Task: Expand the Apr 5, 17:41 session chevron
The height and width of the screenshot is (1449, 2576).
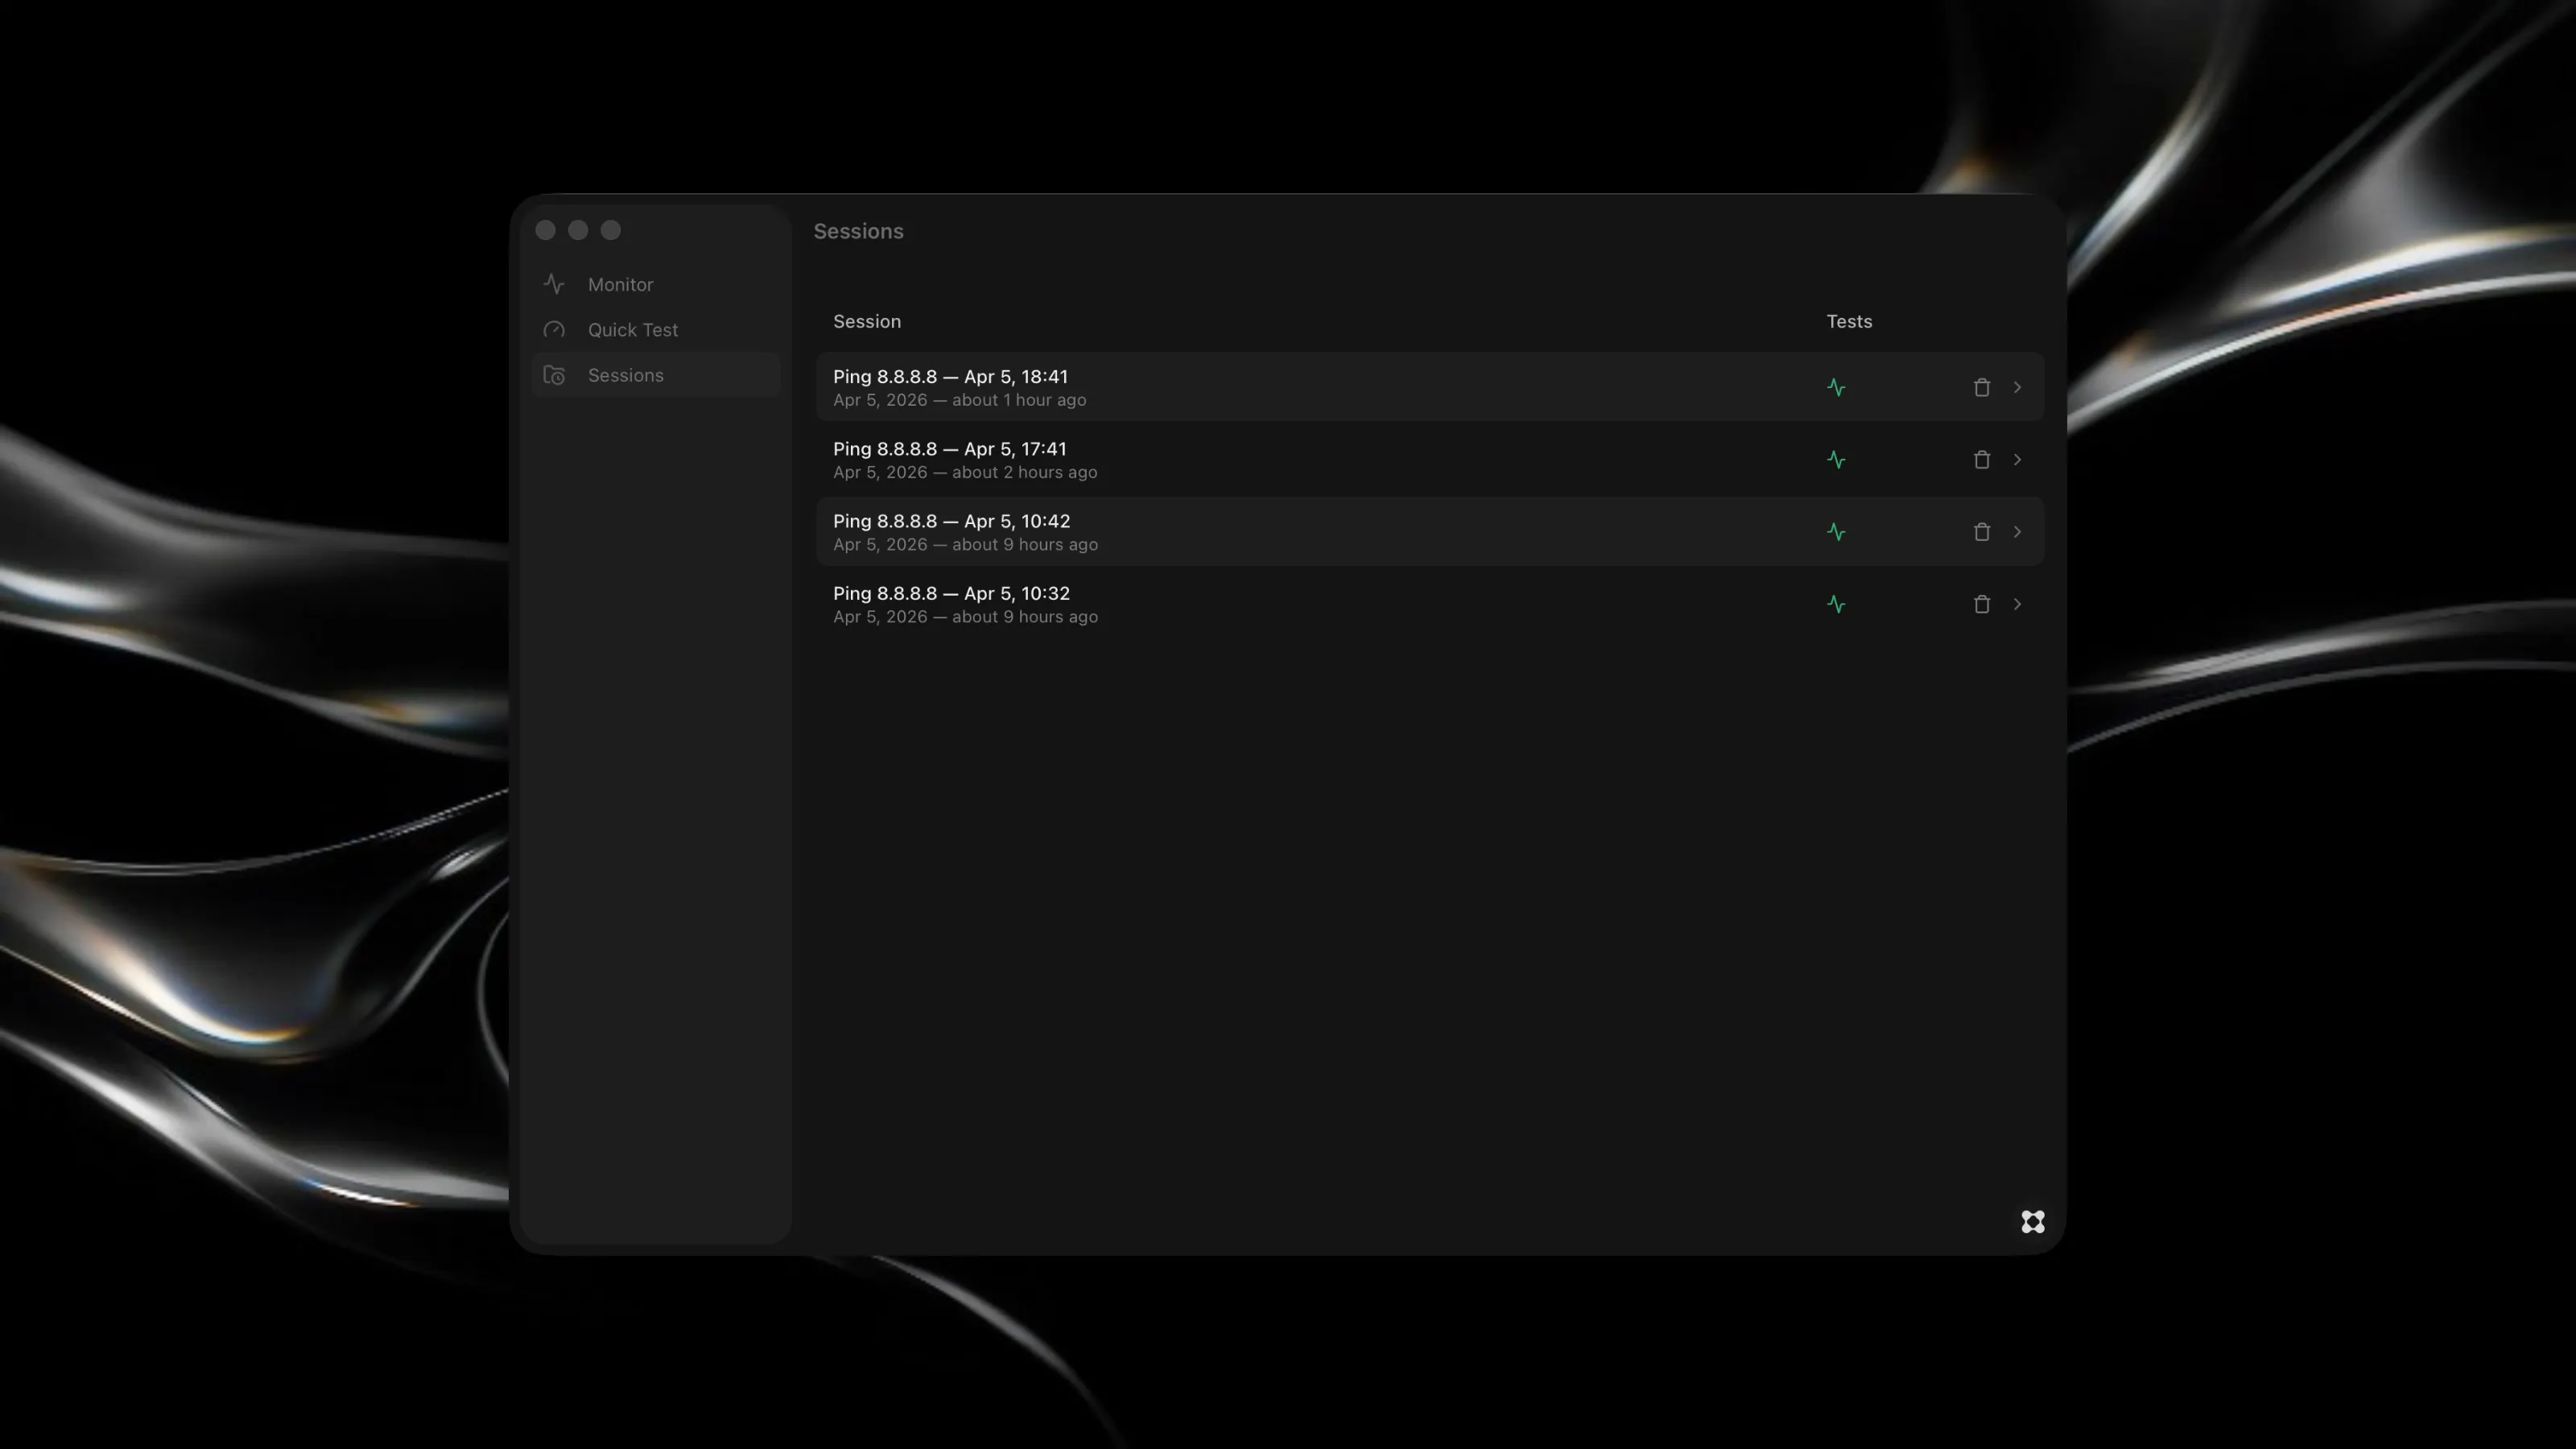Action: point(2017,460)
